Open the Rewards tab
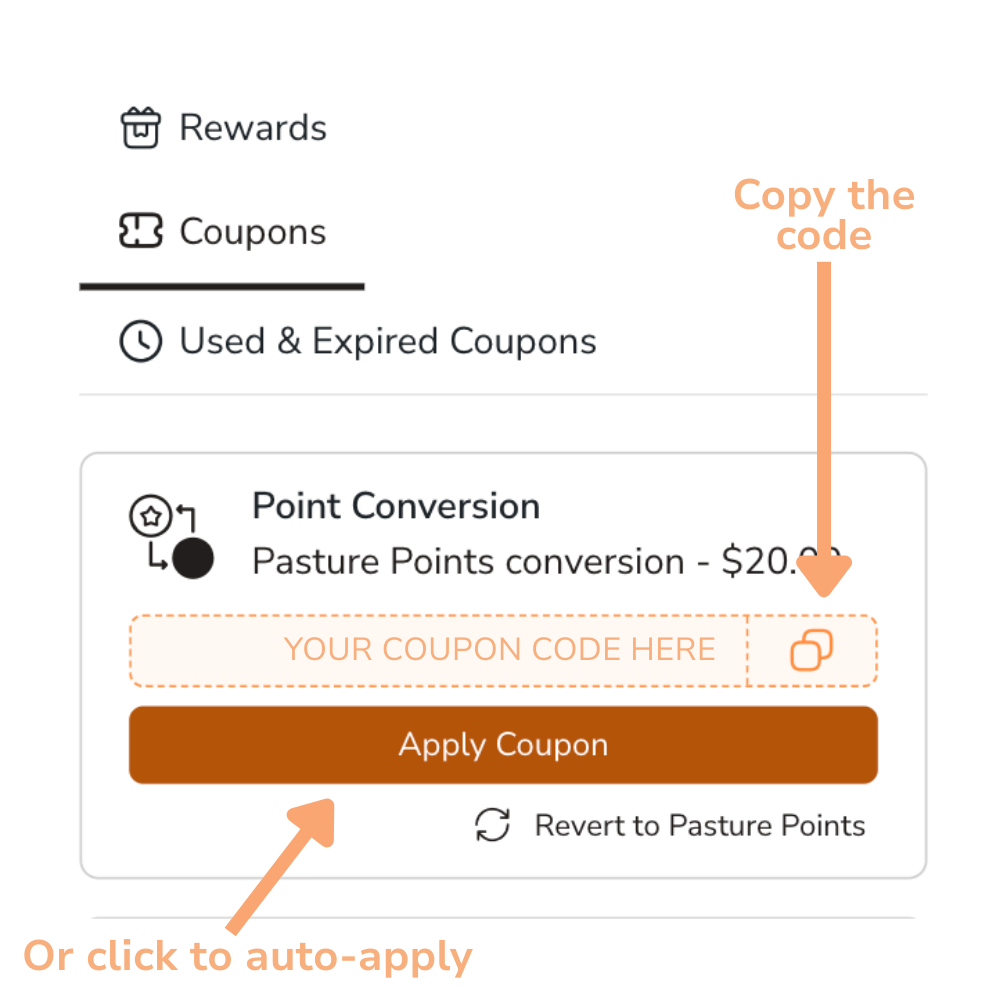Screen dimensions: 1000x1000 click(252, 128)
